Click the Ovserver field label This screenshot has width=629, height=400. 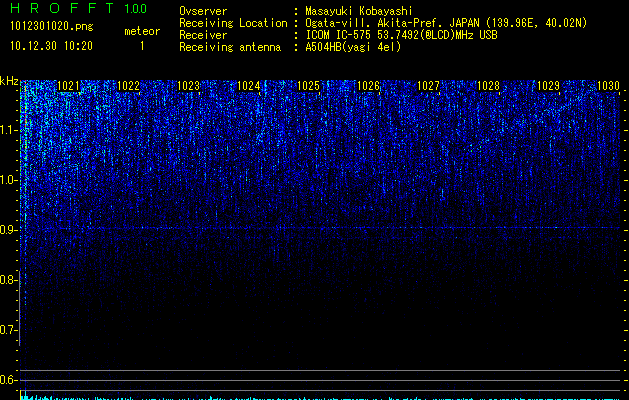pos(203,11)
